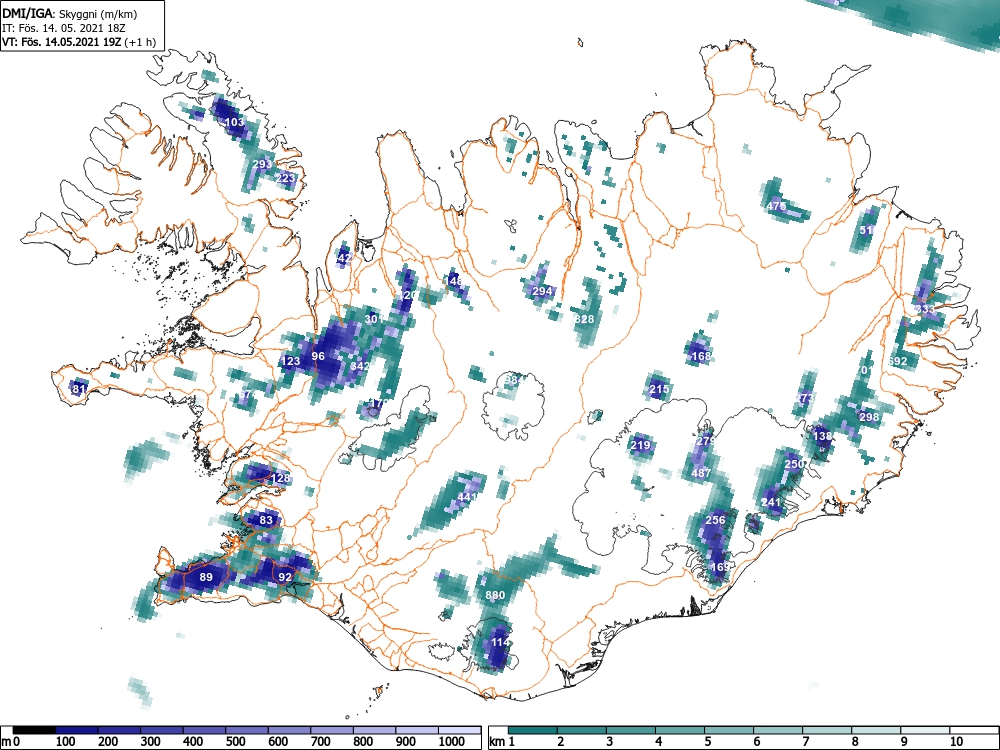Click the visibility value 692 in the east

897,361
